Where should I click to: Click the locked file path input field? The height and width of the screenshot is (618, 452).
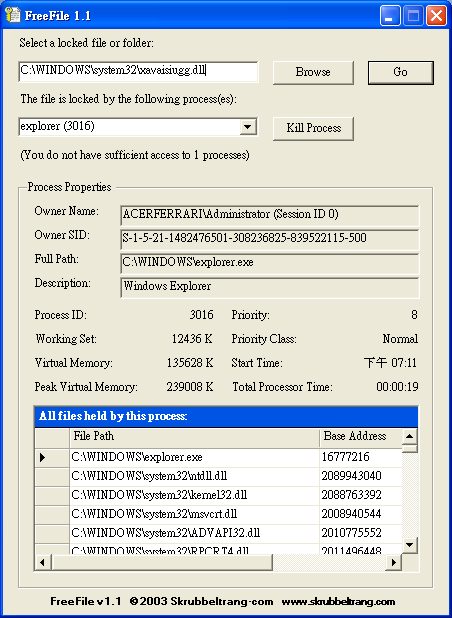pyautogui.click(x=138, y=71)
